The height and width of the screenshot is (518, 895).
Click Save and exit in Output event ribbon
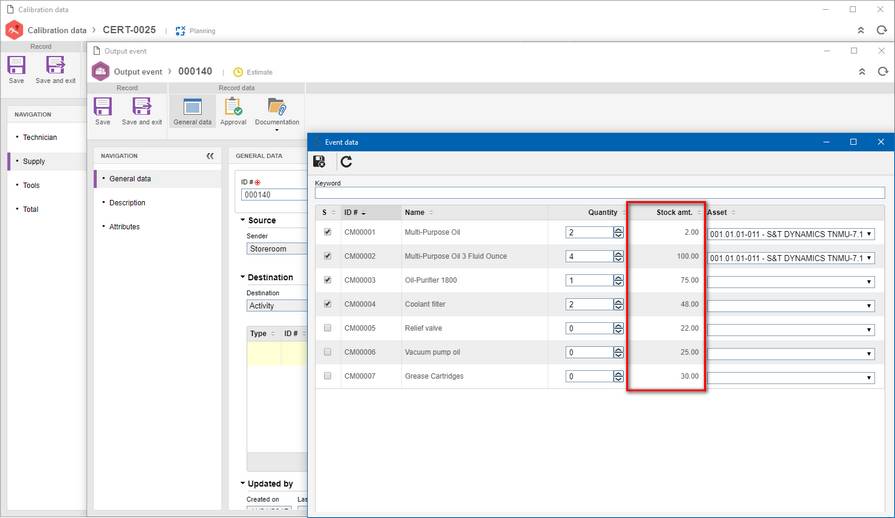[x=142, y=111]
